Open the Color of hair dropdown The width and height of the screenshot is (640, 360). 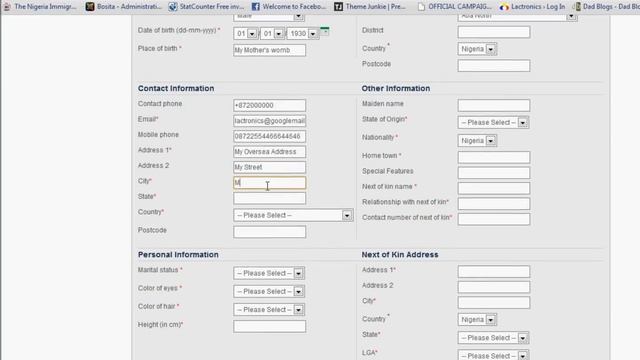click(x=269, y=310)
